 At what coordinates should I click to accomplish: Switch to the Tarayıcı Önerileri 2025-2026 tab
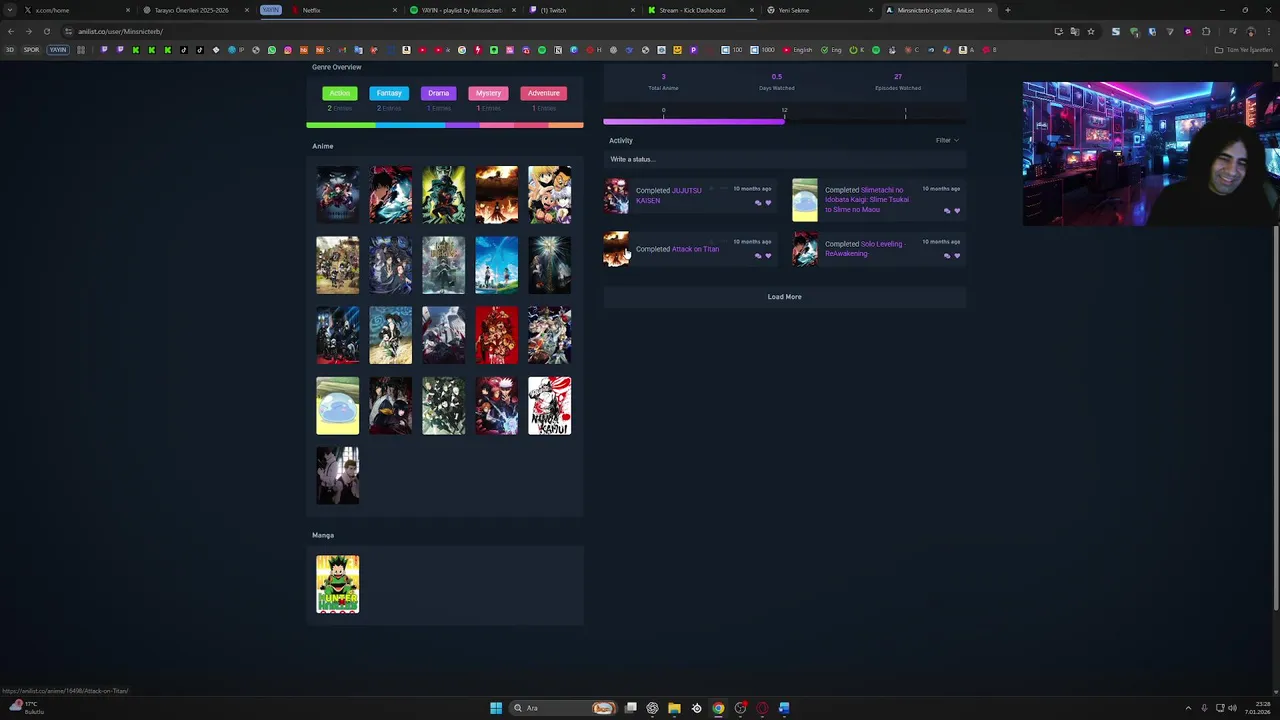(195, 10)
